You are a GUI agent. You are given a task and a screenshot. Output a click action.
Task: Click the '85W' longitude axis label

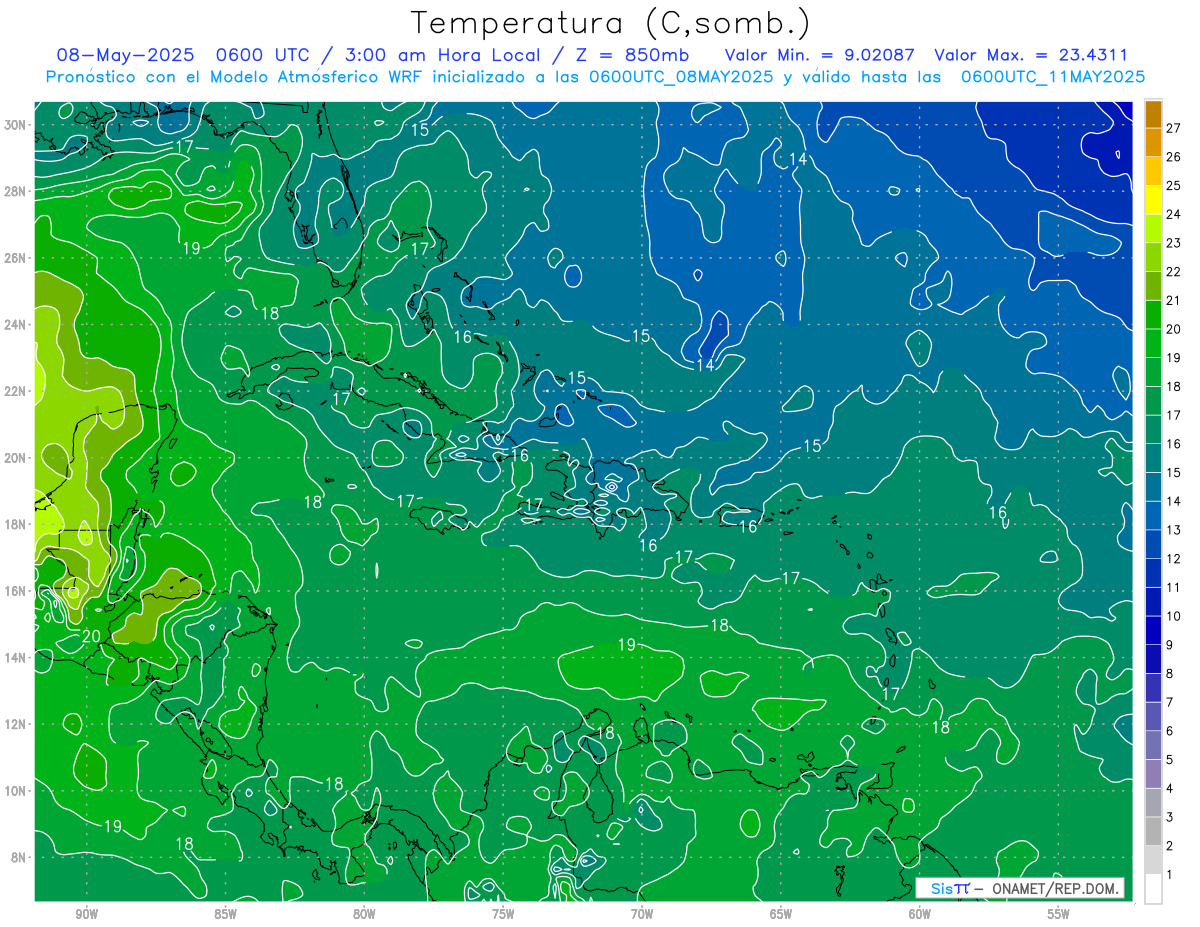click(225, 914)
